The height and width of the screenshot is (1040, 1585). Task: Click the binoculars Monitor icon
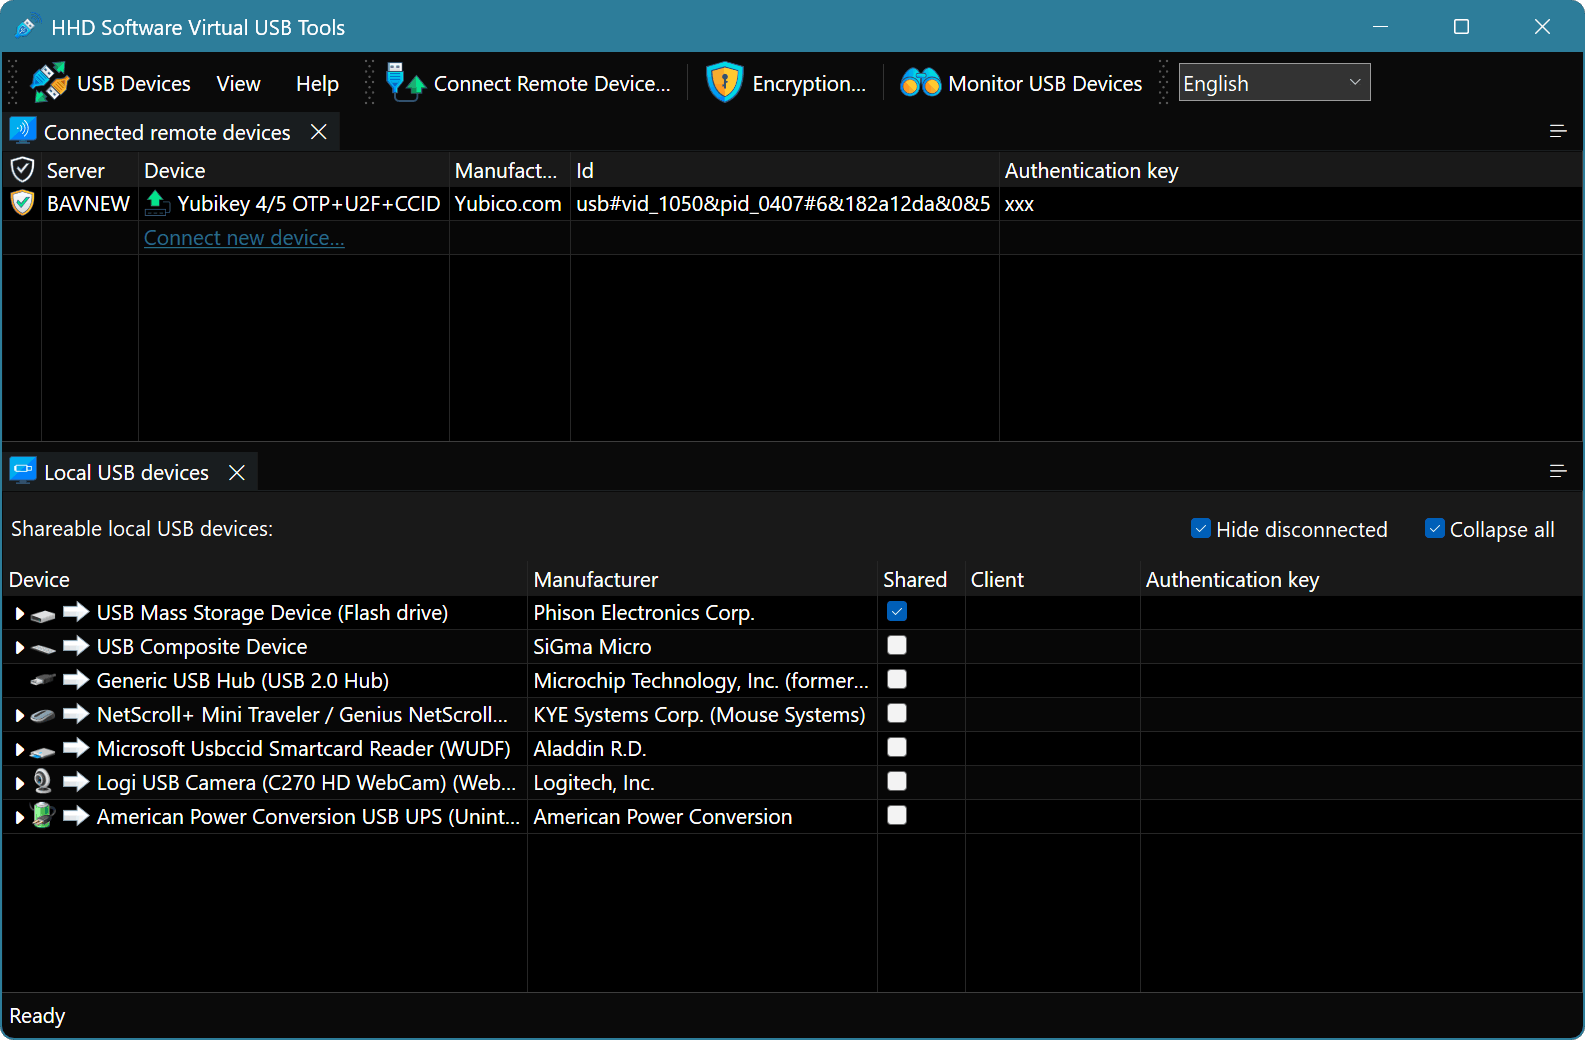920,83
